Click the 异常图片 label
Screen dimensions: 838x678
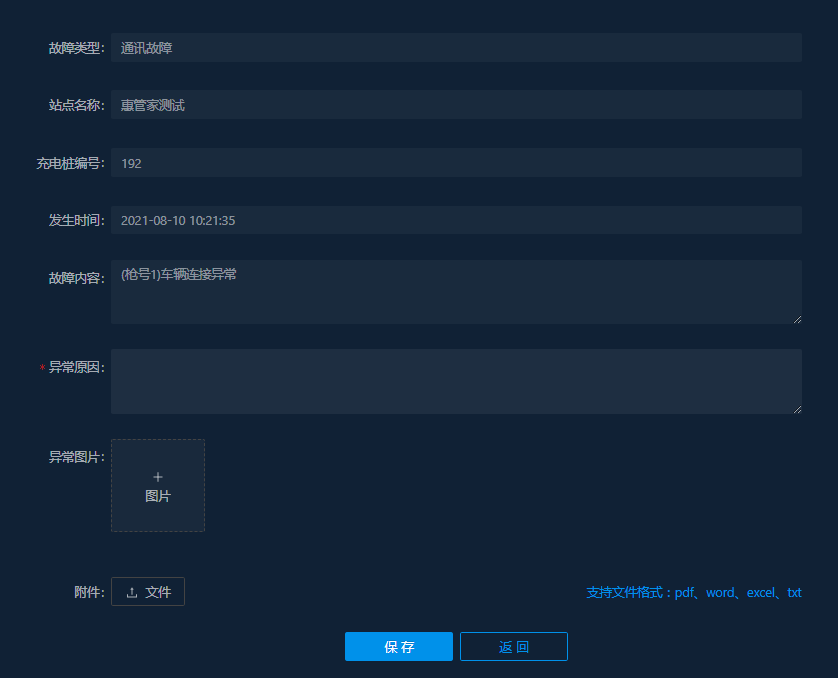tap(76, 457)
